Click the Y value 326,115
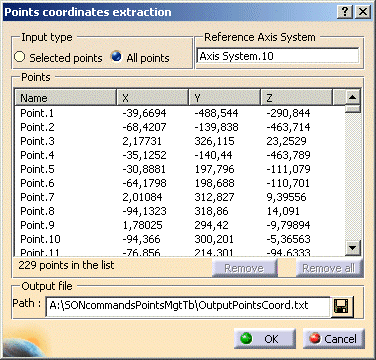The width and height of the screenshot is (376, 360). pos(215,141)
